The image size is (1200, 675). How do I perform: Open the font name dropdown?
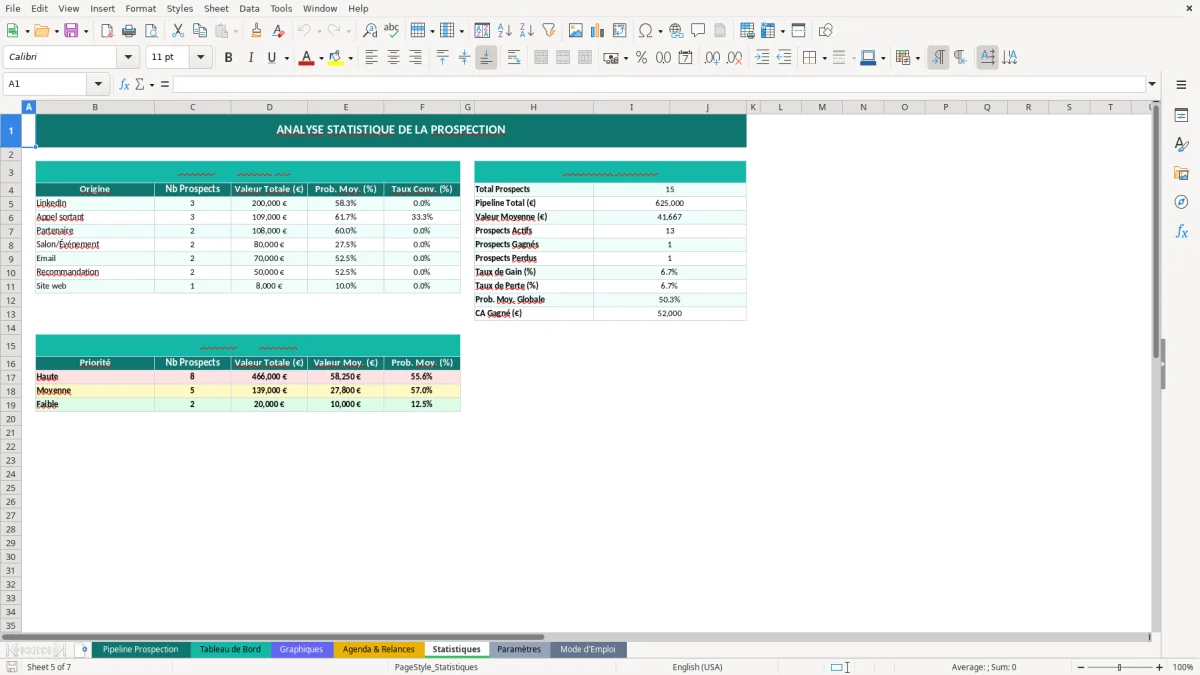point(128,58)
